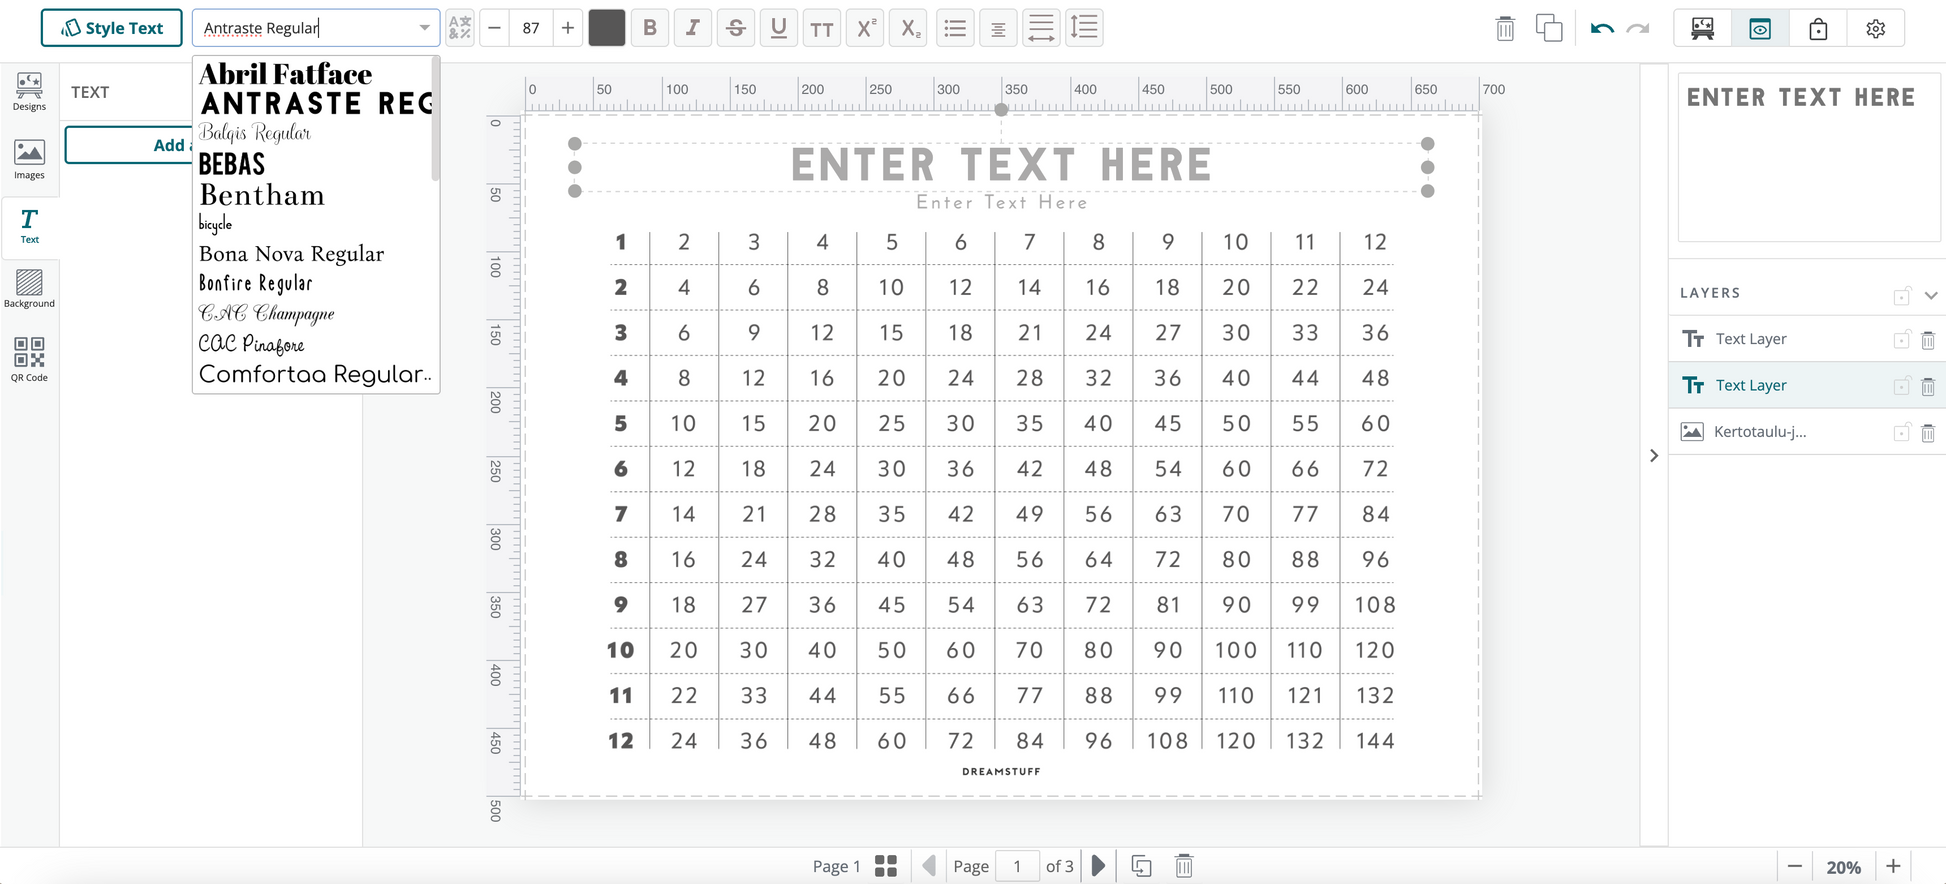This screenshot has width=1946, height=884.
Task: Open the bullet list options
Action: [955, 28]
